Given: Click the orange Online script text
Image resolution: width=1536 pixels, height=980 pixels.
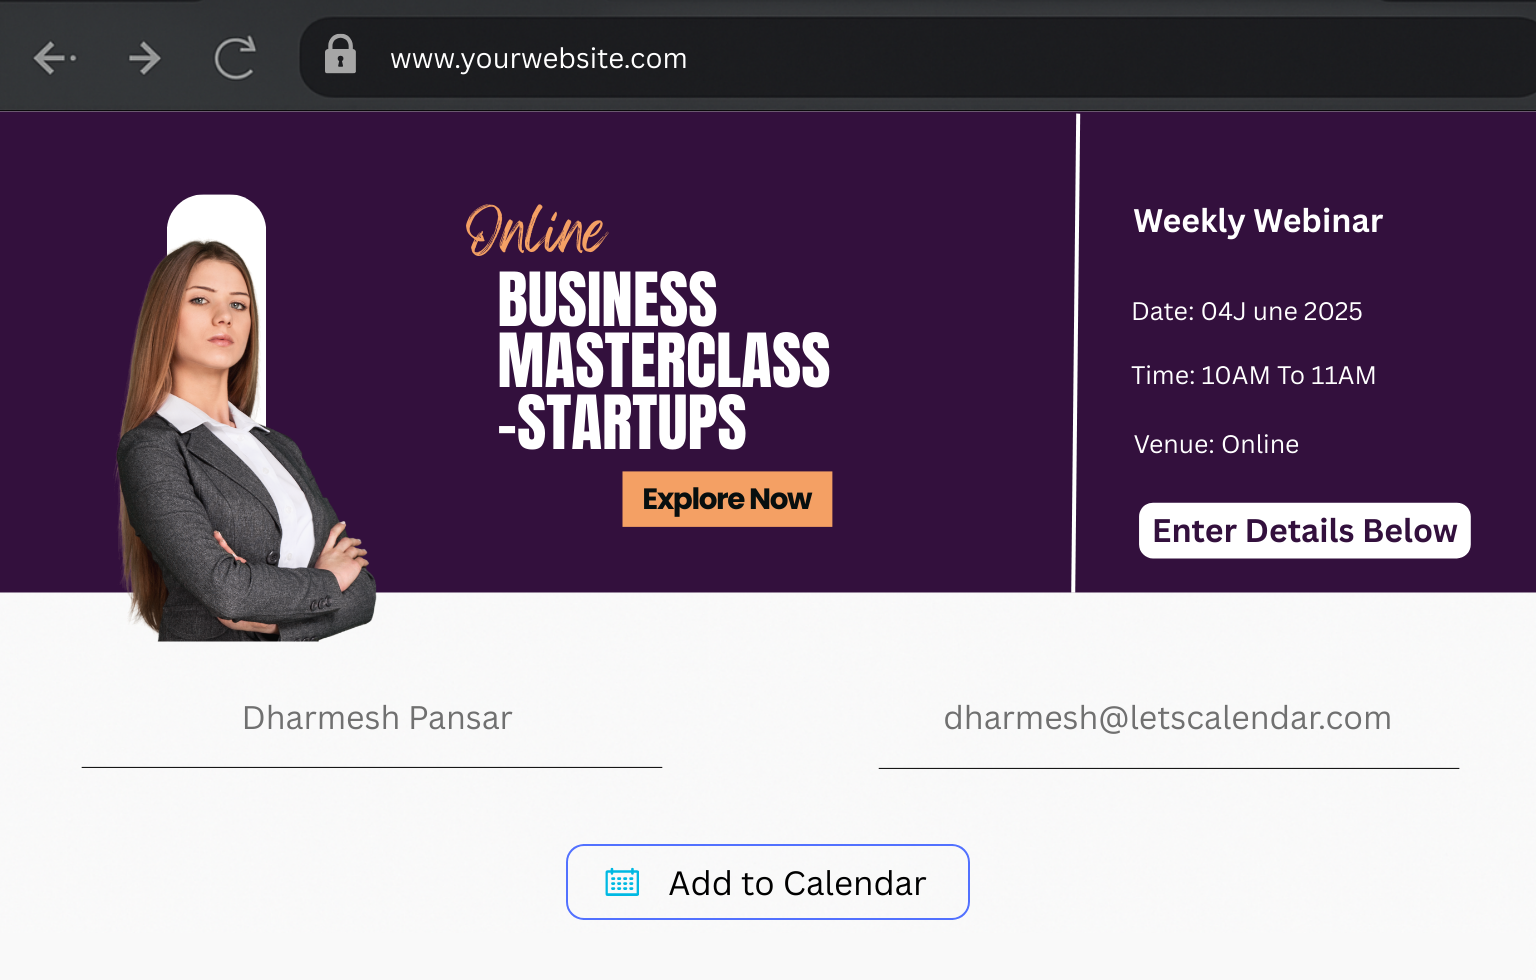Looking at the screenshot, I should click(536, 230).
